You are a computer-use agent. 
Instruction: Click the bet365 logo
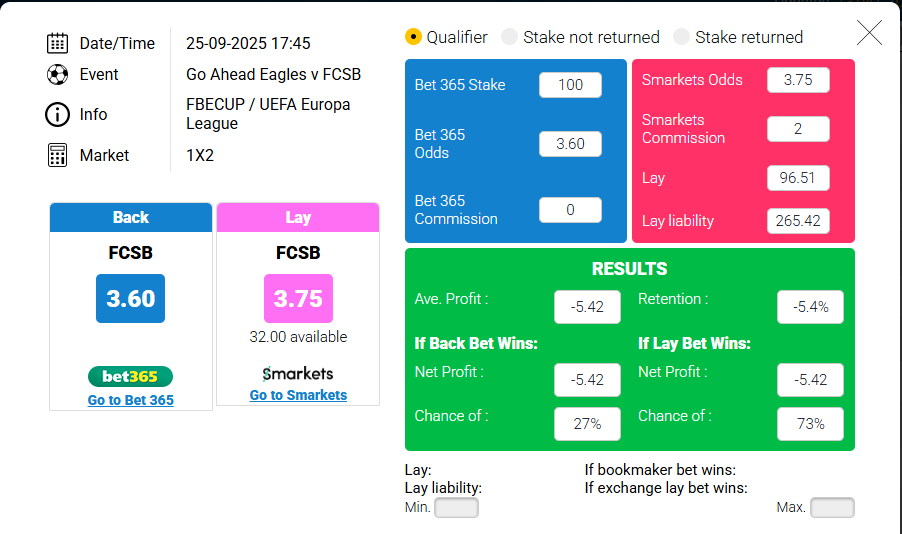[x=130, y=377]
